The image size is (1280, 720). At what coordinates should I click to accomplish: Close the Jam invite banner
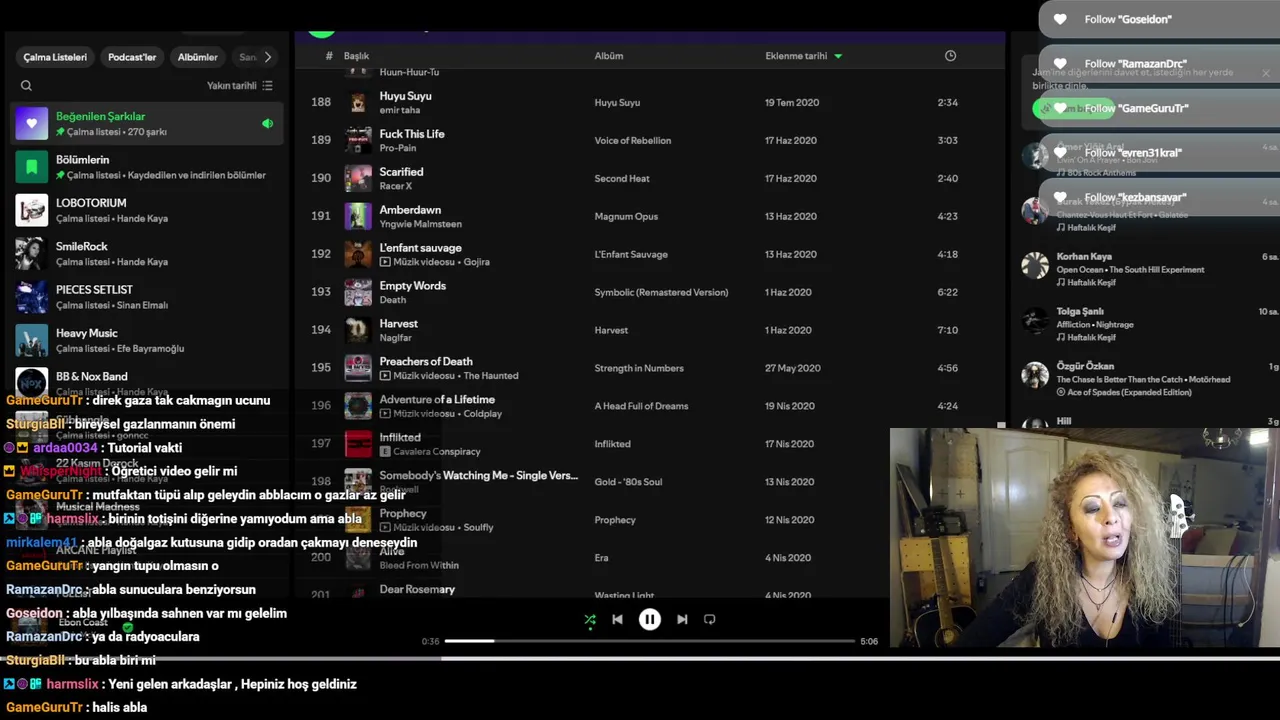click(x=1265, y=73)
